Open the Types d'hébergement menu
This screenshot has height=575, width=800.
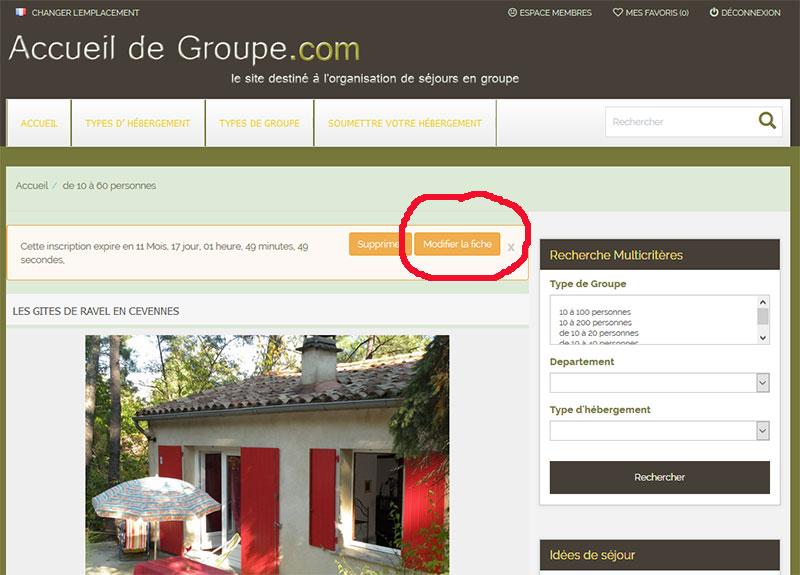tap(138, 123)
